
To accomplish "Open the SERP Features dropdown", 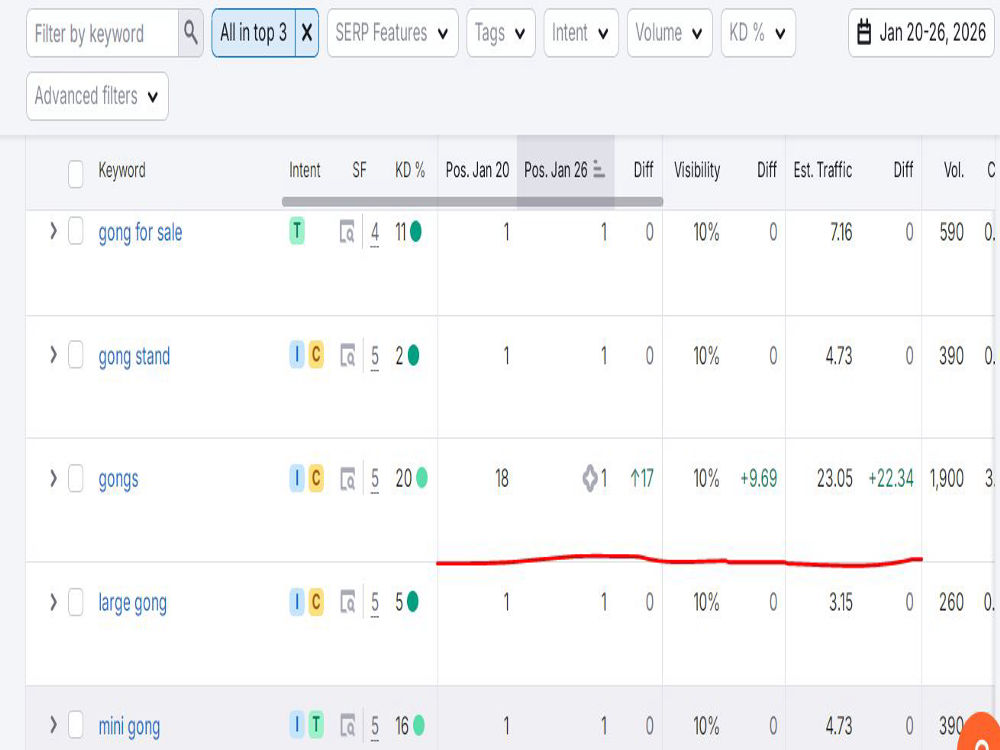I will tap(393, 33).
